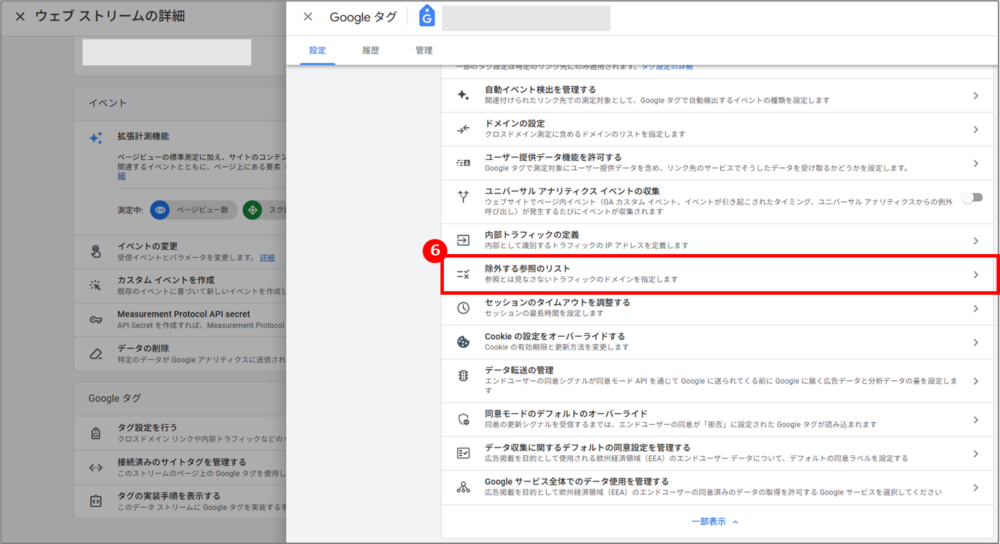Viewport: 1000px width, 544px height.
Task: Close the ウェブ ストリームの詳細 page
Action: tap(20, 17)
